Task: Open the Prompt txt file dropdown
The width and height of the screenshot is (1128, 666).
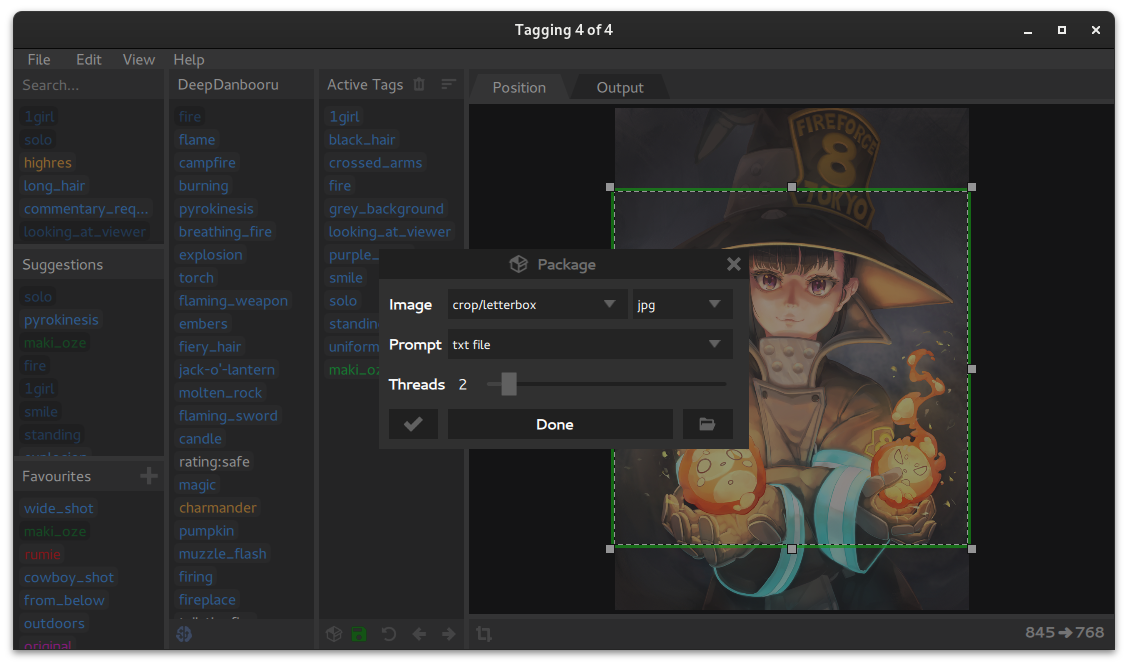Action: (x=590, y=345)
